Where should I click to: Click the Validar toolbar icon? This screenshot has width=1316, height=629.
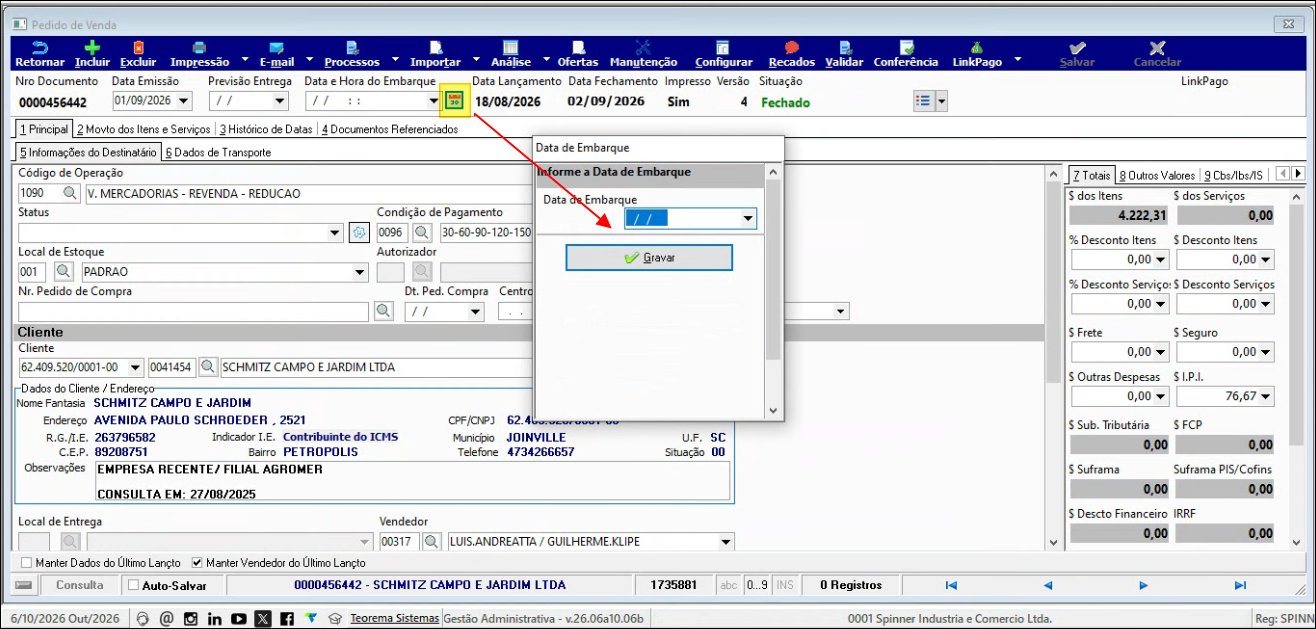click(x=844, y=47)
